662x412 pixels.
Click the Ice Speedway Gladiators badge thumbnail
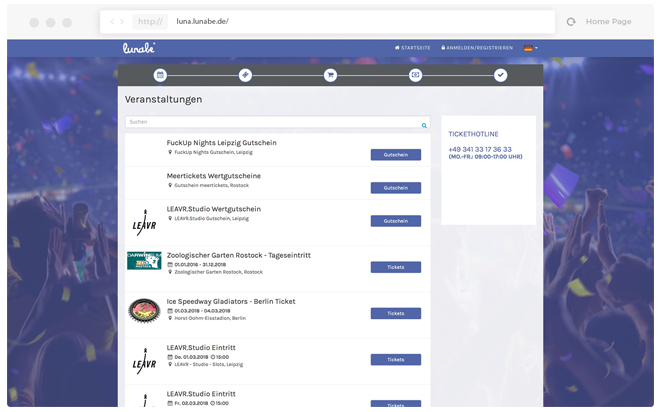click(x=144, y=311)
